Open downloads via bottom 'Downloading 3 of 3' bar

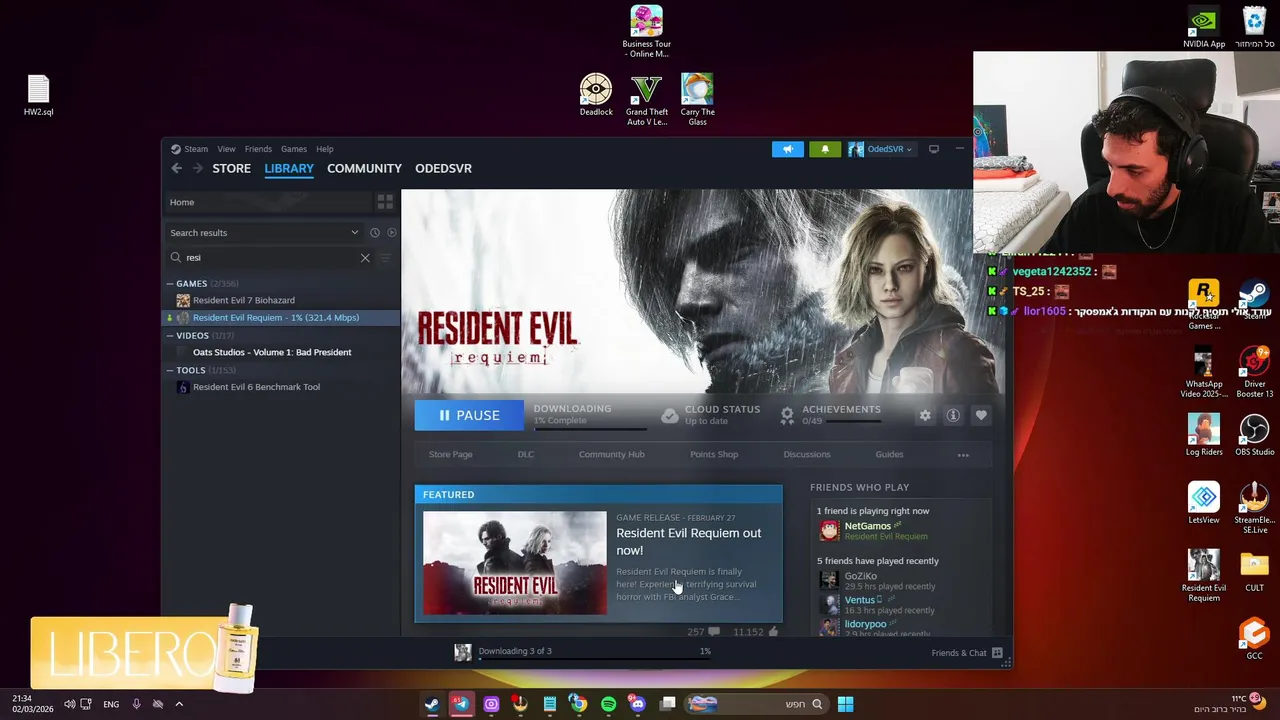pyautogui.click(x=594, y=653)
